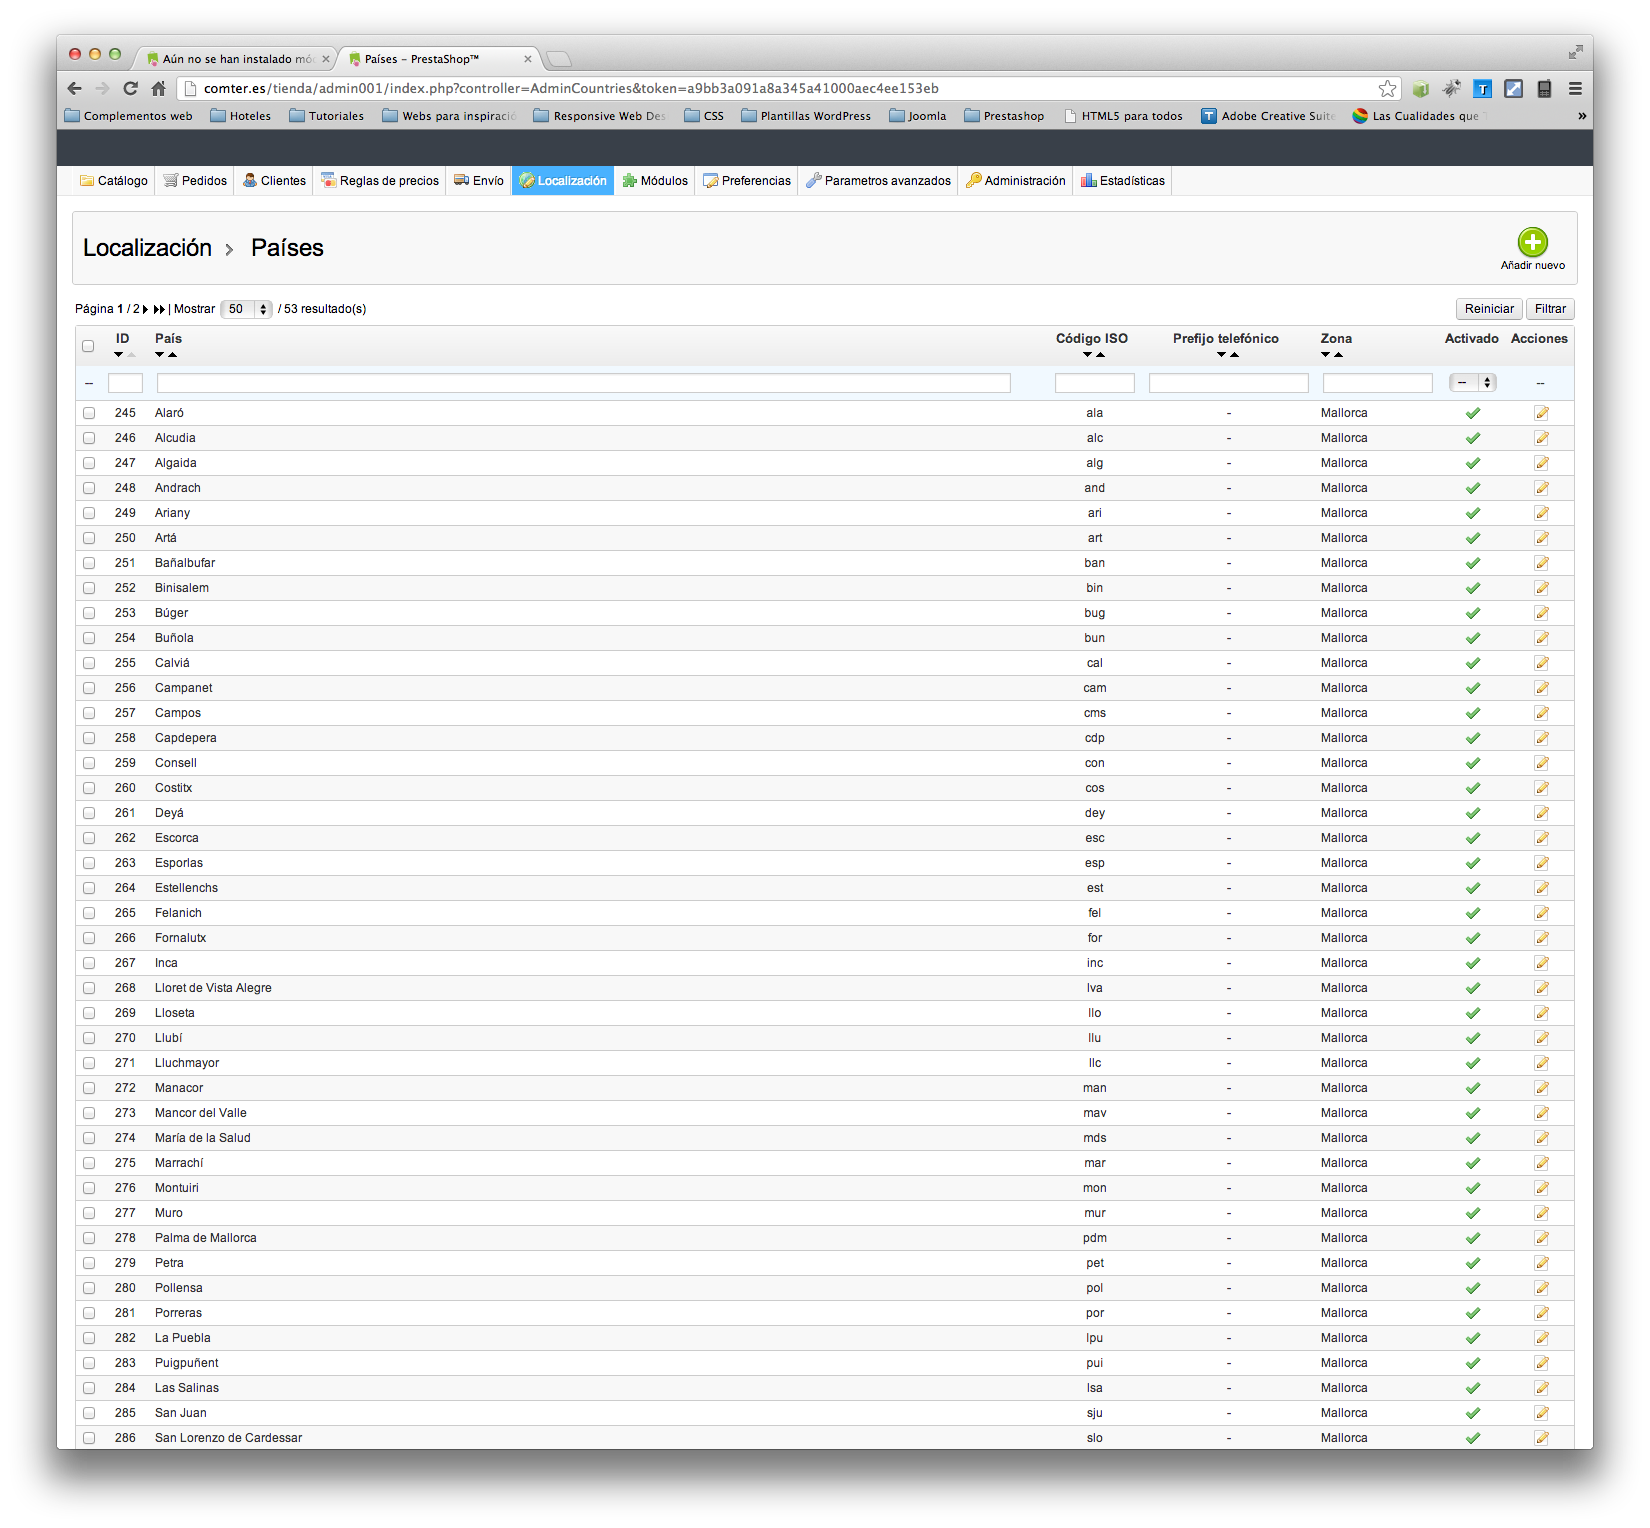
Task: Click Localización breadcrumb heading
Action: 147,248
